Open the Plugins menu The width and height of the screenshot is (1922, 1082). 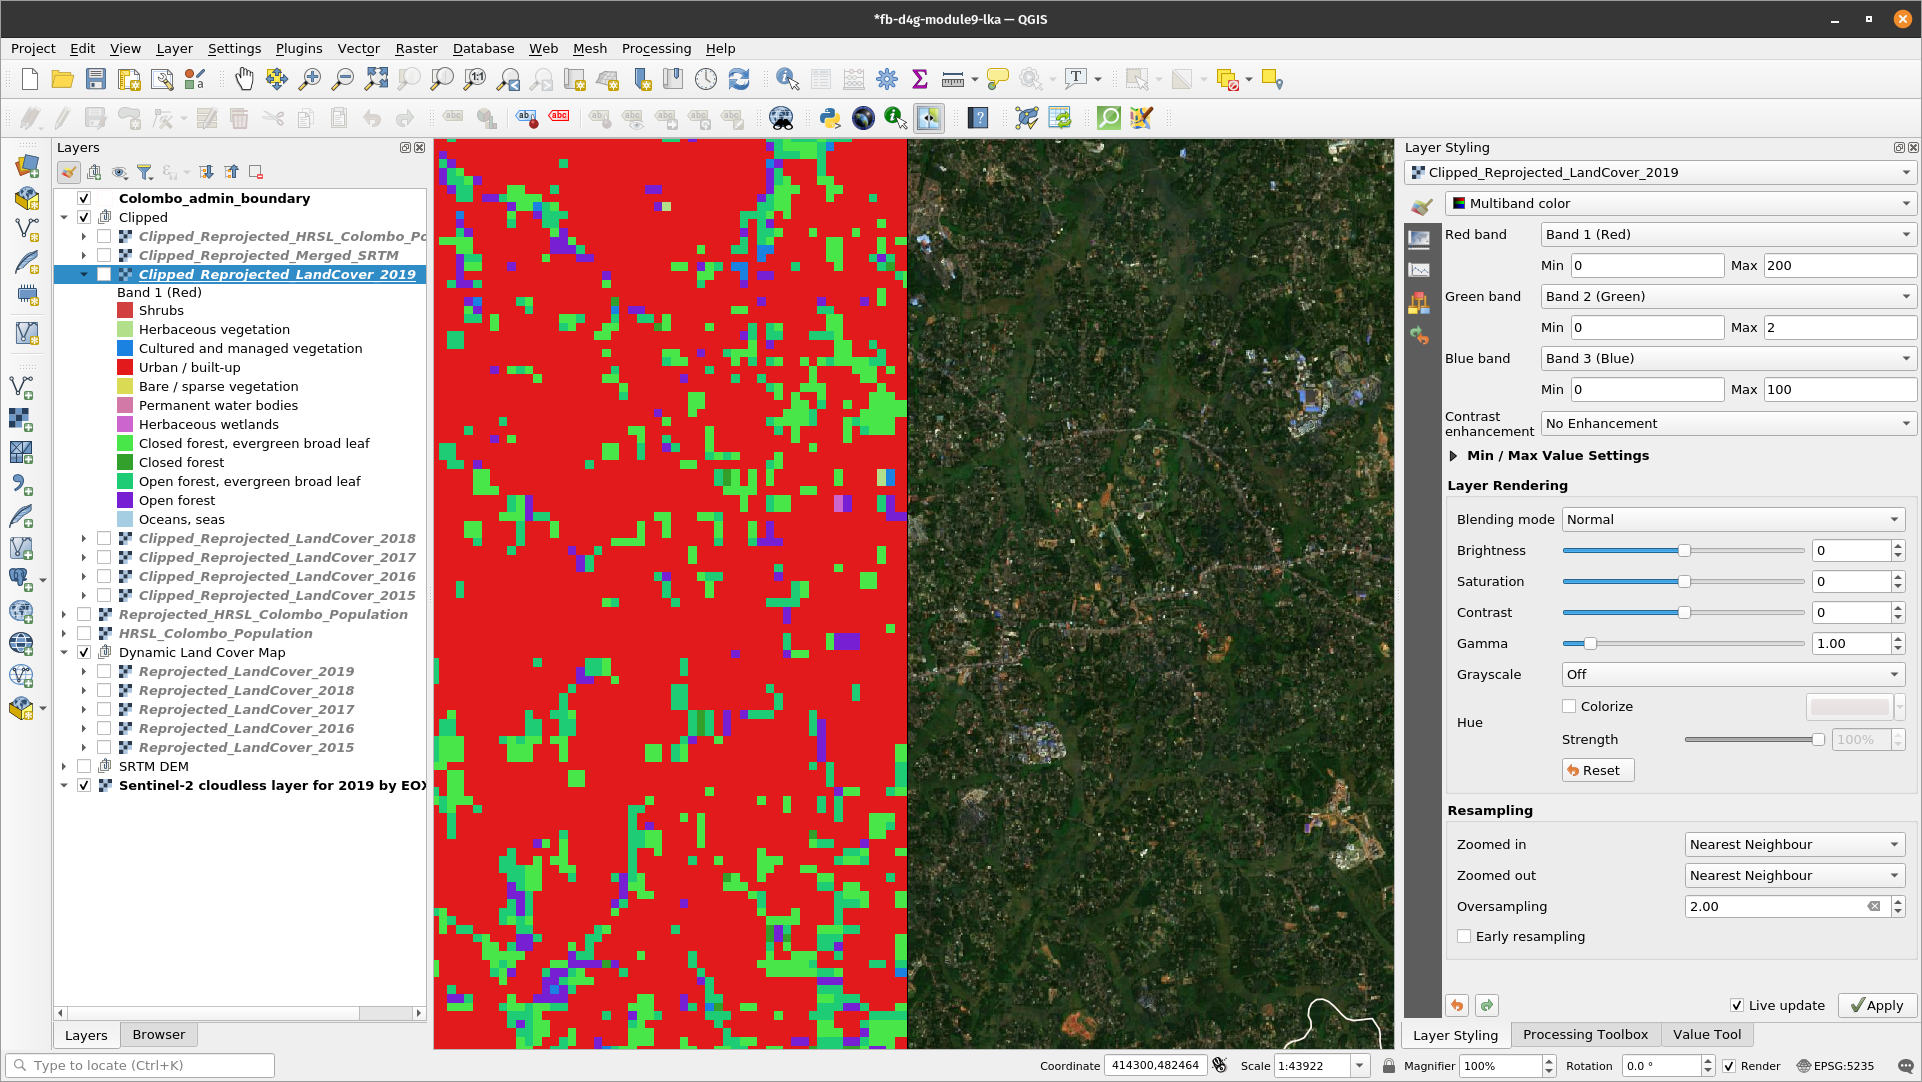tap(298, 49)
